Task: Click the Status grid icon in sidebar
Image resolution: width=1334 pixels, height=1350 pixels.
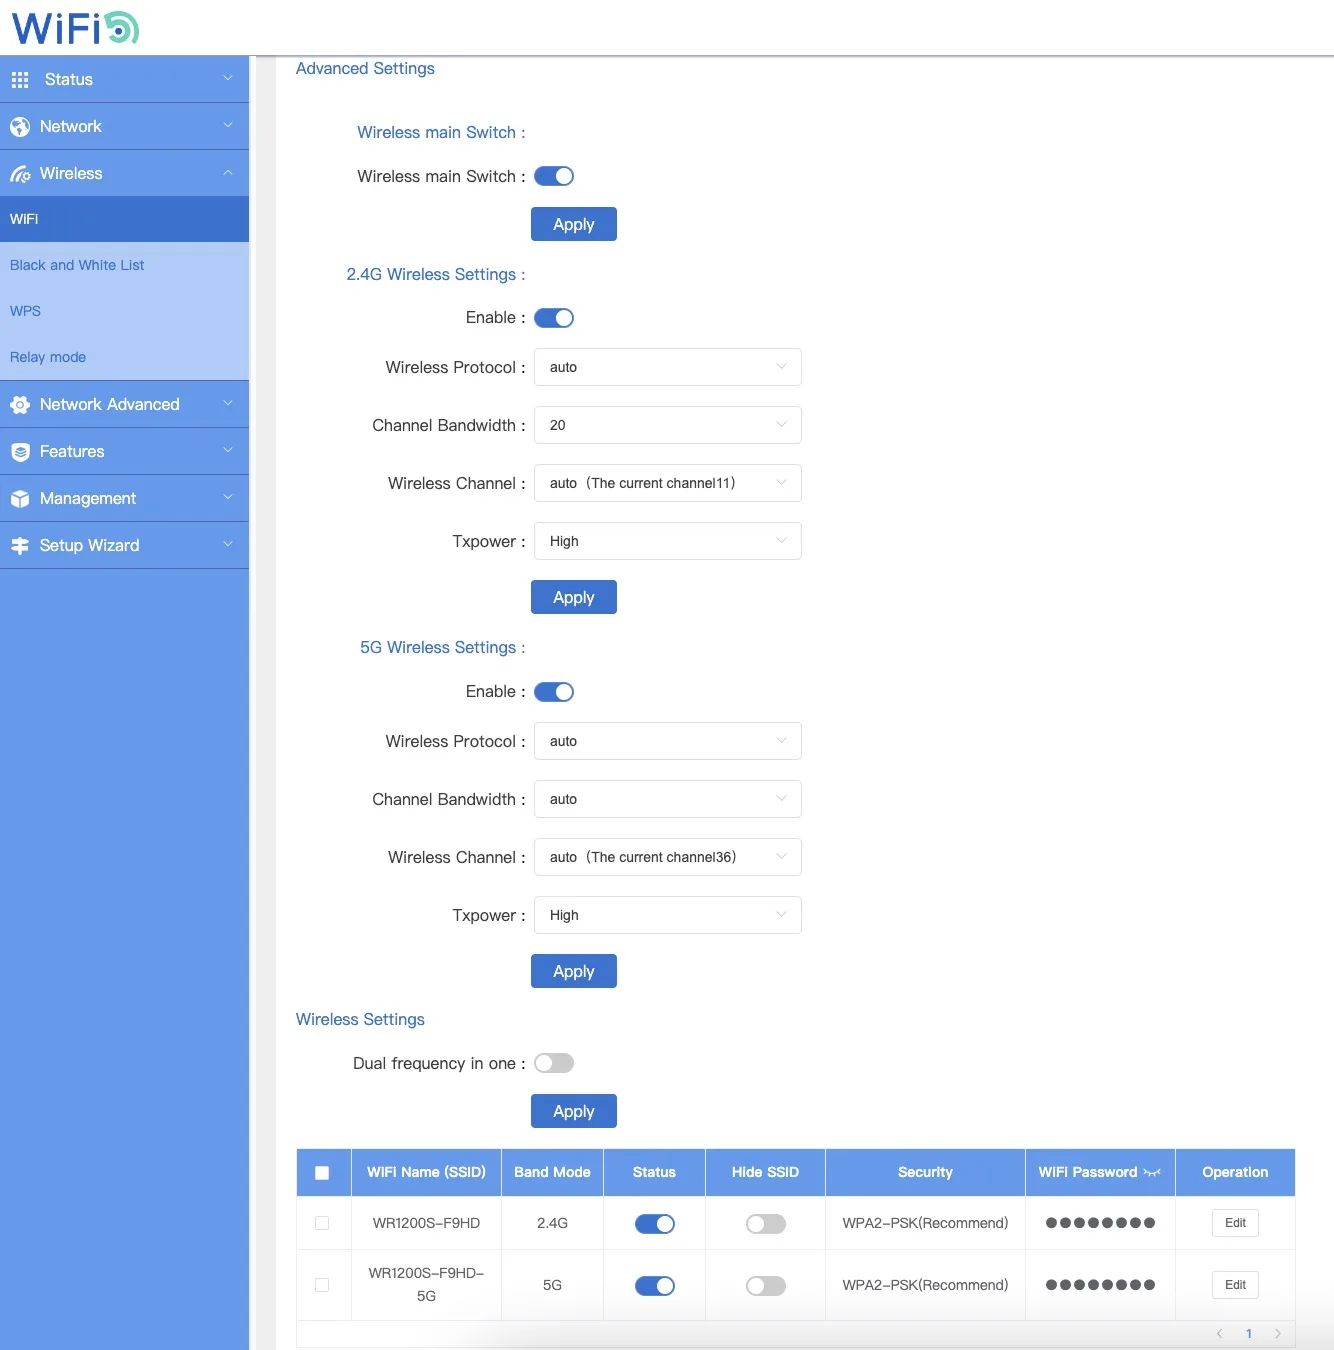Action: 20,80
